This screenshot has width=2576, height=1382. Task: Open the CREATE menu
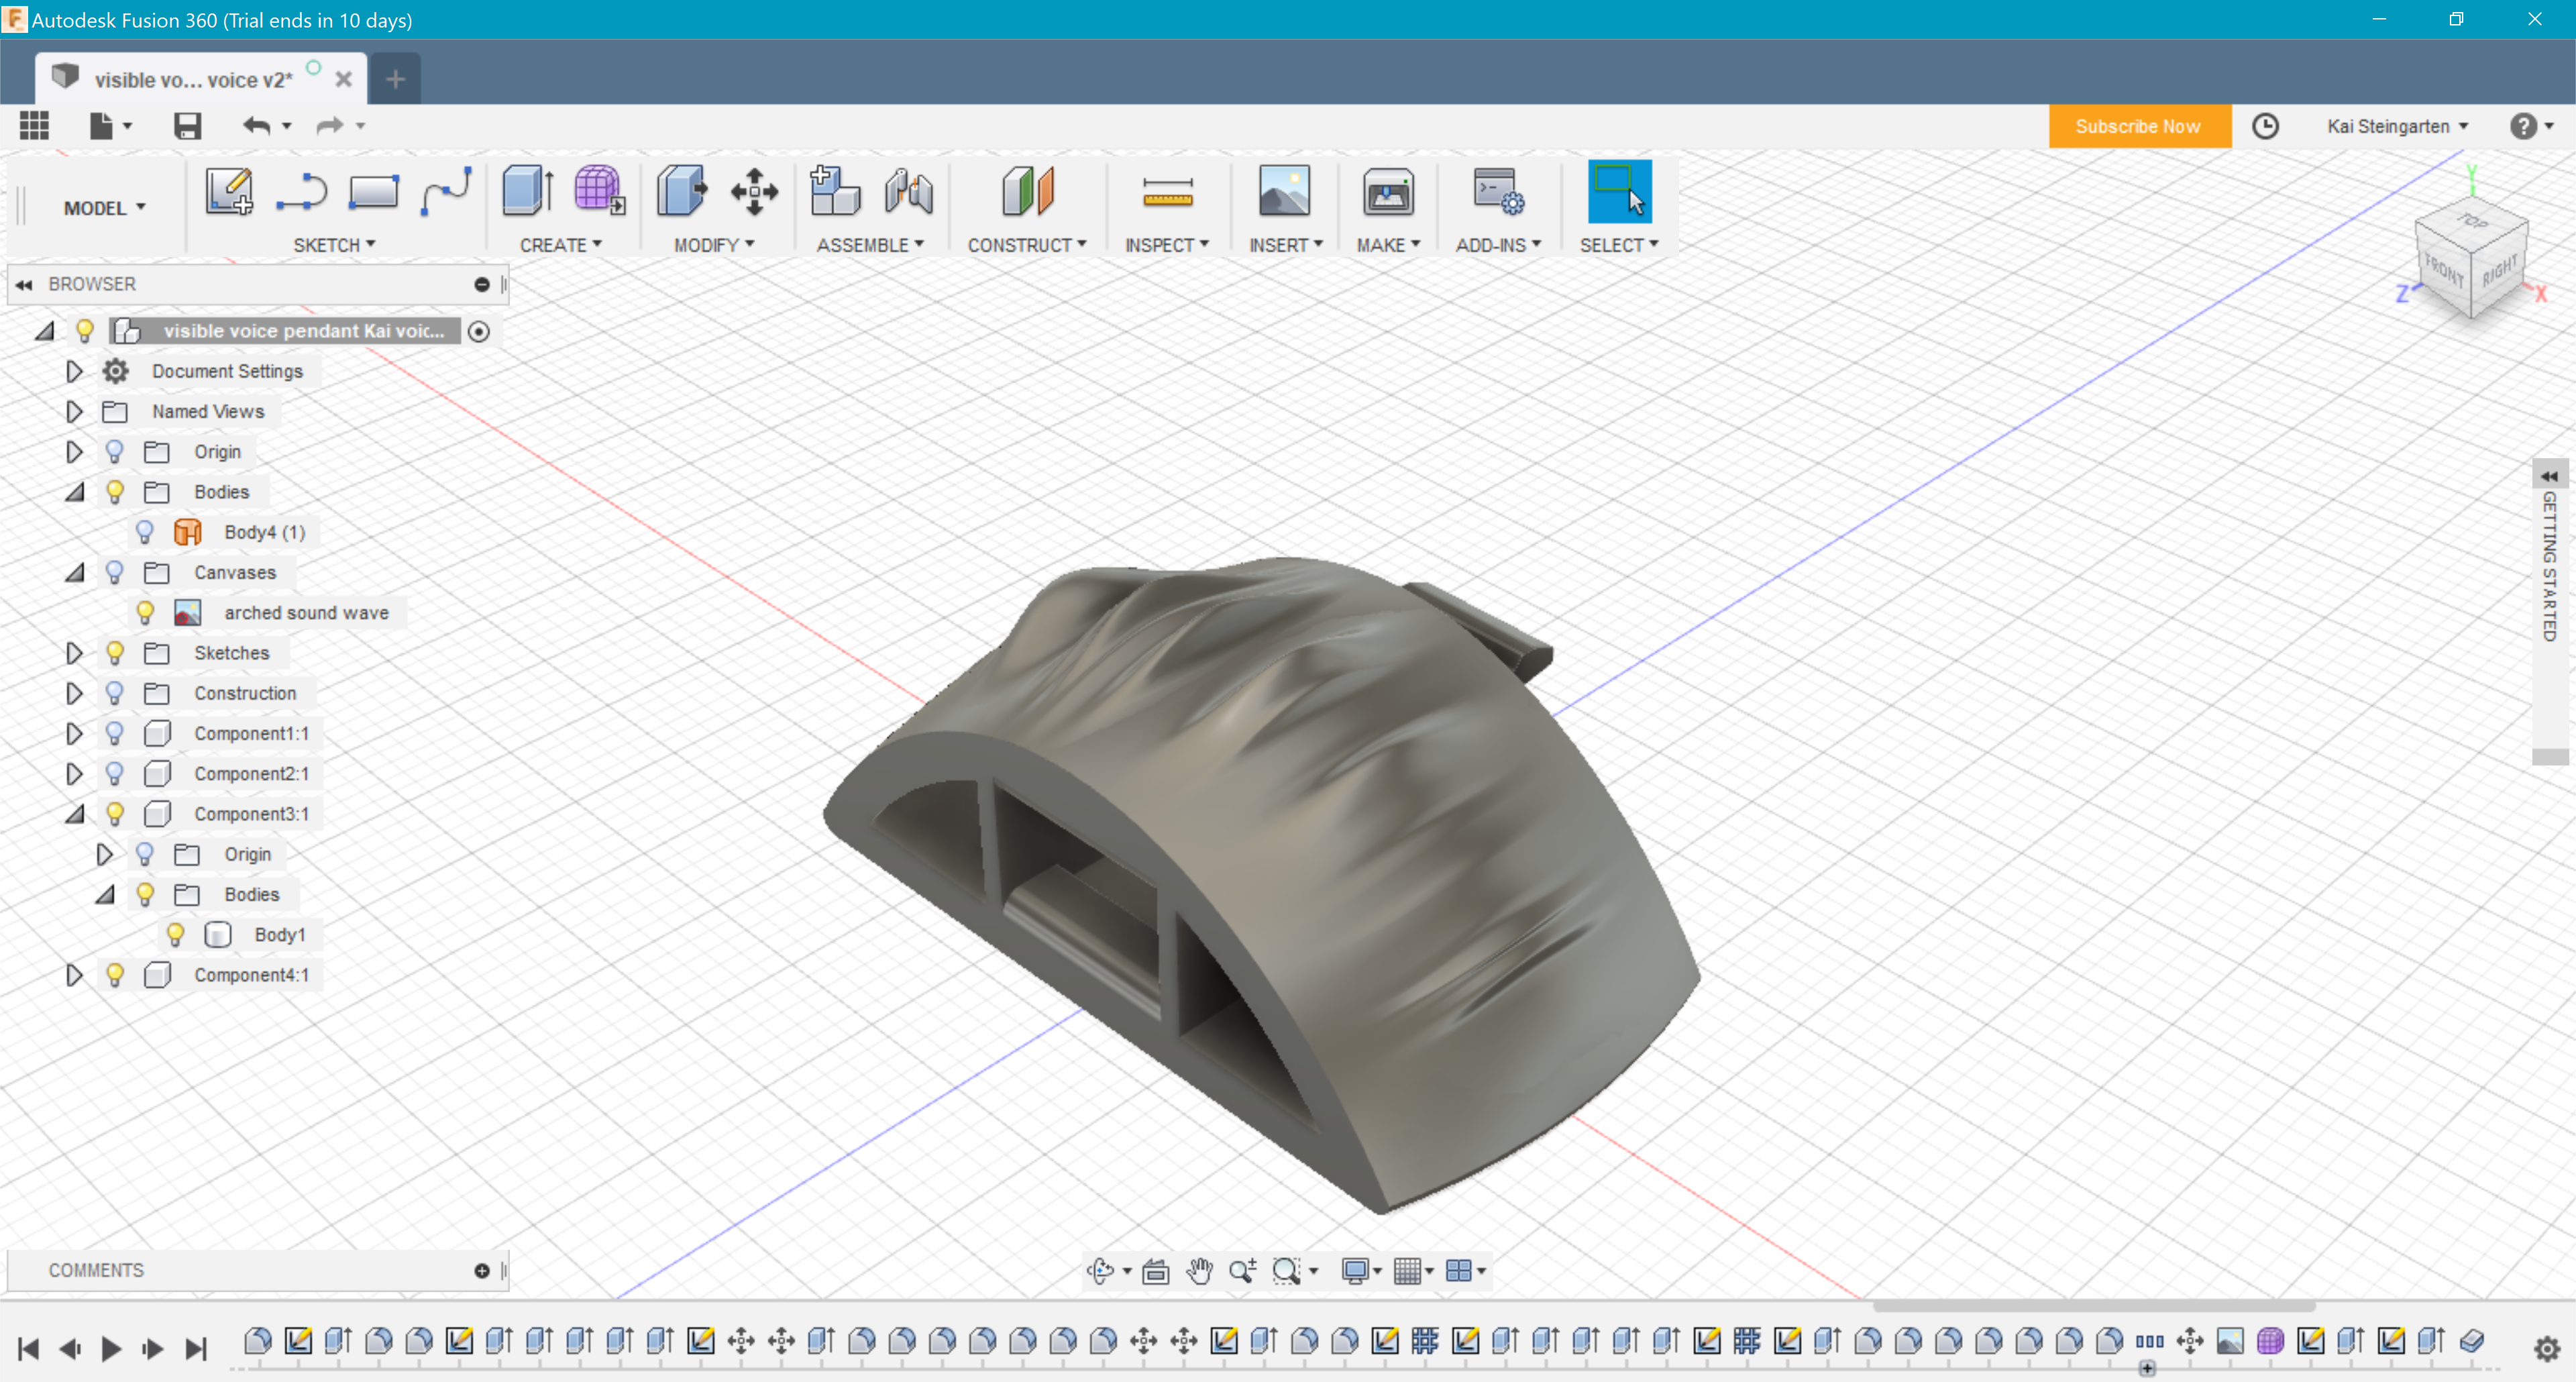tap(560, 245)
